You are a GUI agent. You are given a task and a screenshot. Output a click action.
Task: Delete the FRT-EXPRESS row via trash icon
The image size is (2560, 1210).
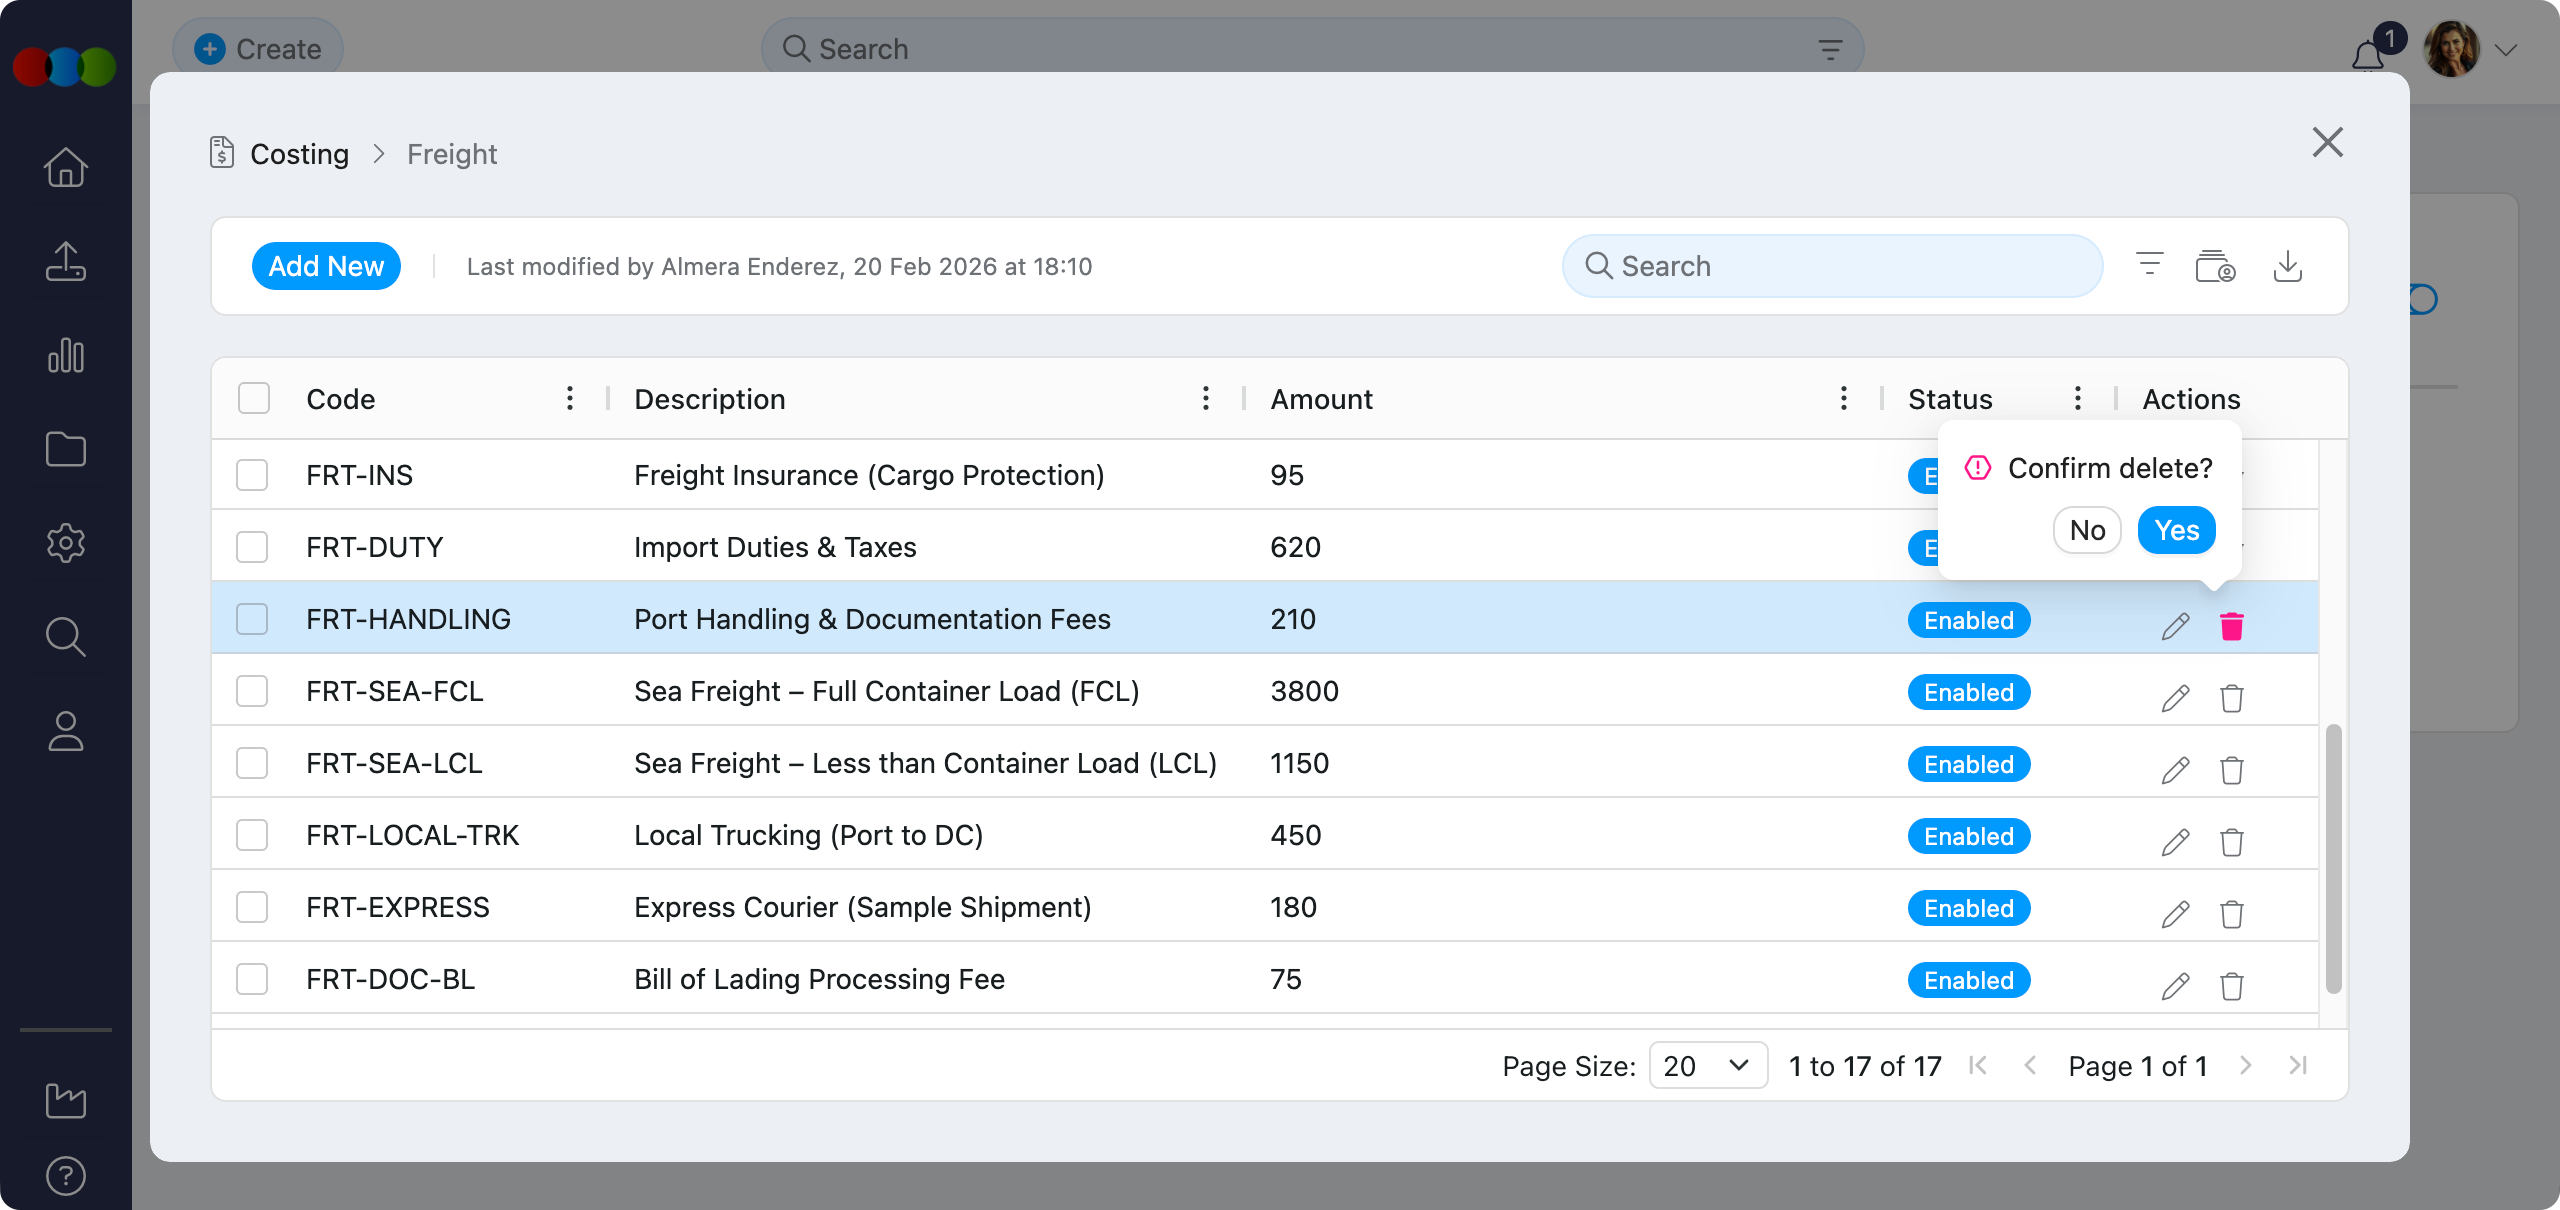point(2231,913)
